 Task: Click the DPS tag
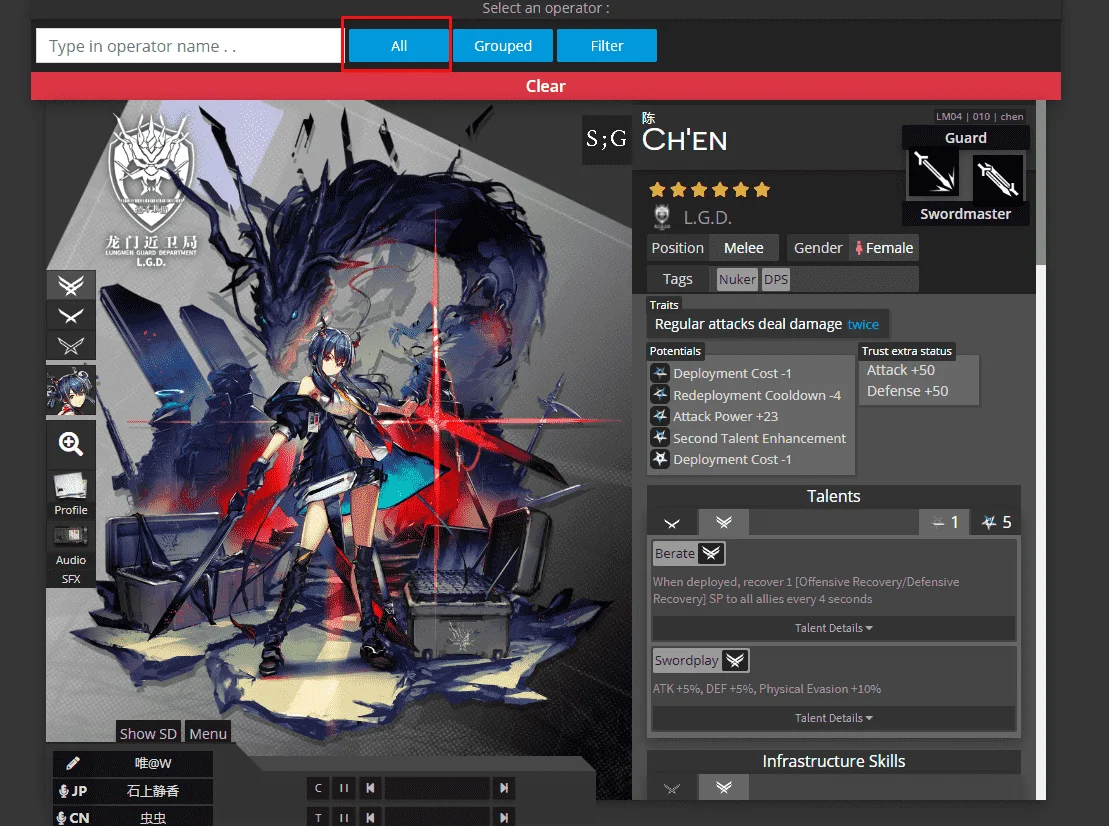(x=776, y=279)
